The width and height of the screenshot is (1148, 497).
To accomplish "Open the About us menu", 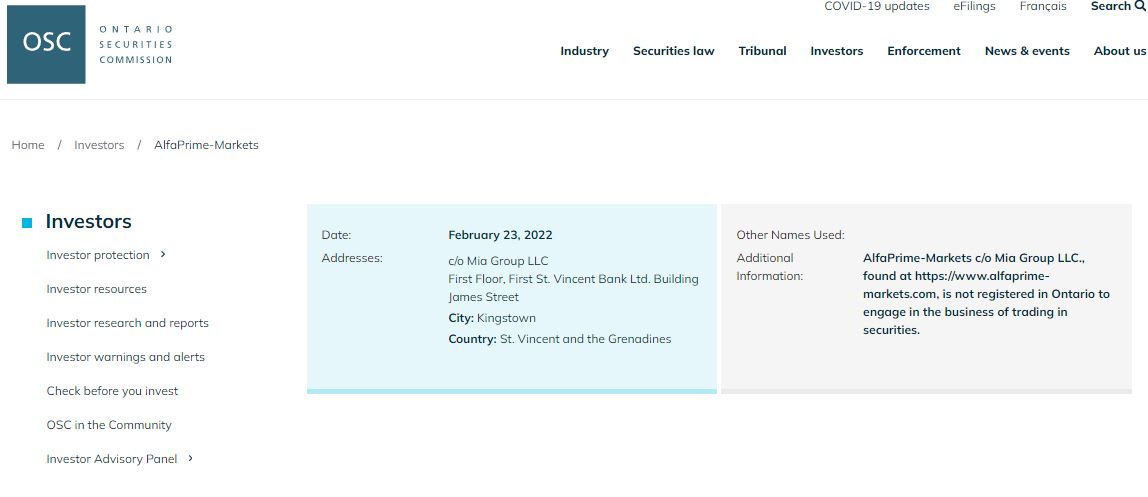I will click(1120, 51).
